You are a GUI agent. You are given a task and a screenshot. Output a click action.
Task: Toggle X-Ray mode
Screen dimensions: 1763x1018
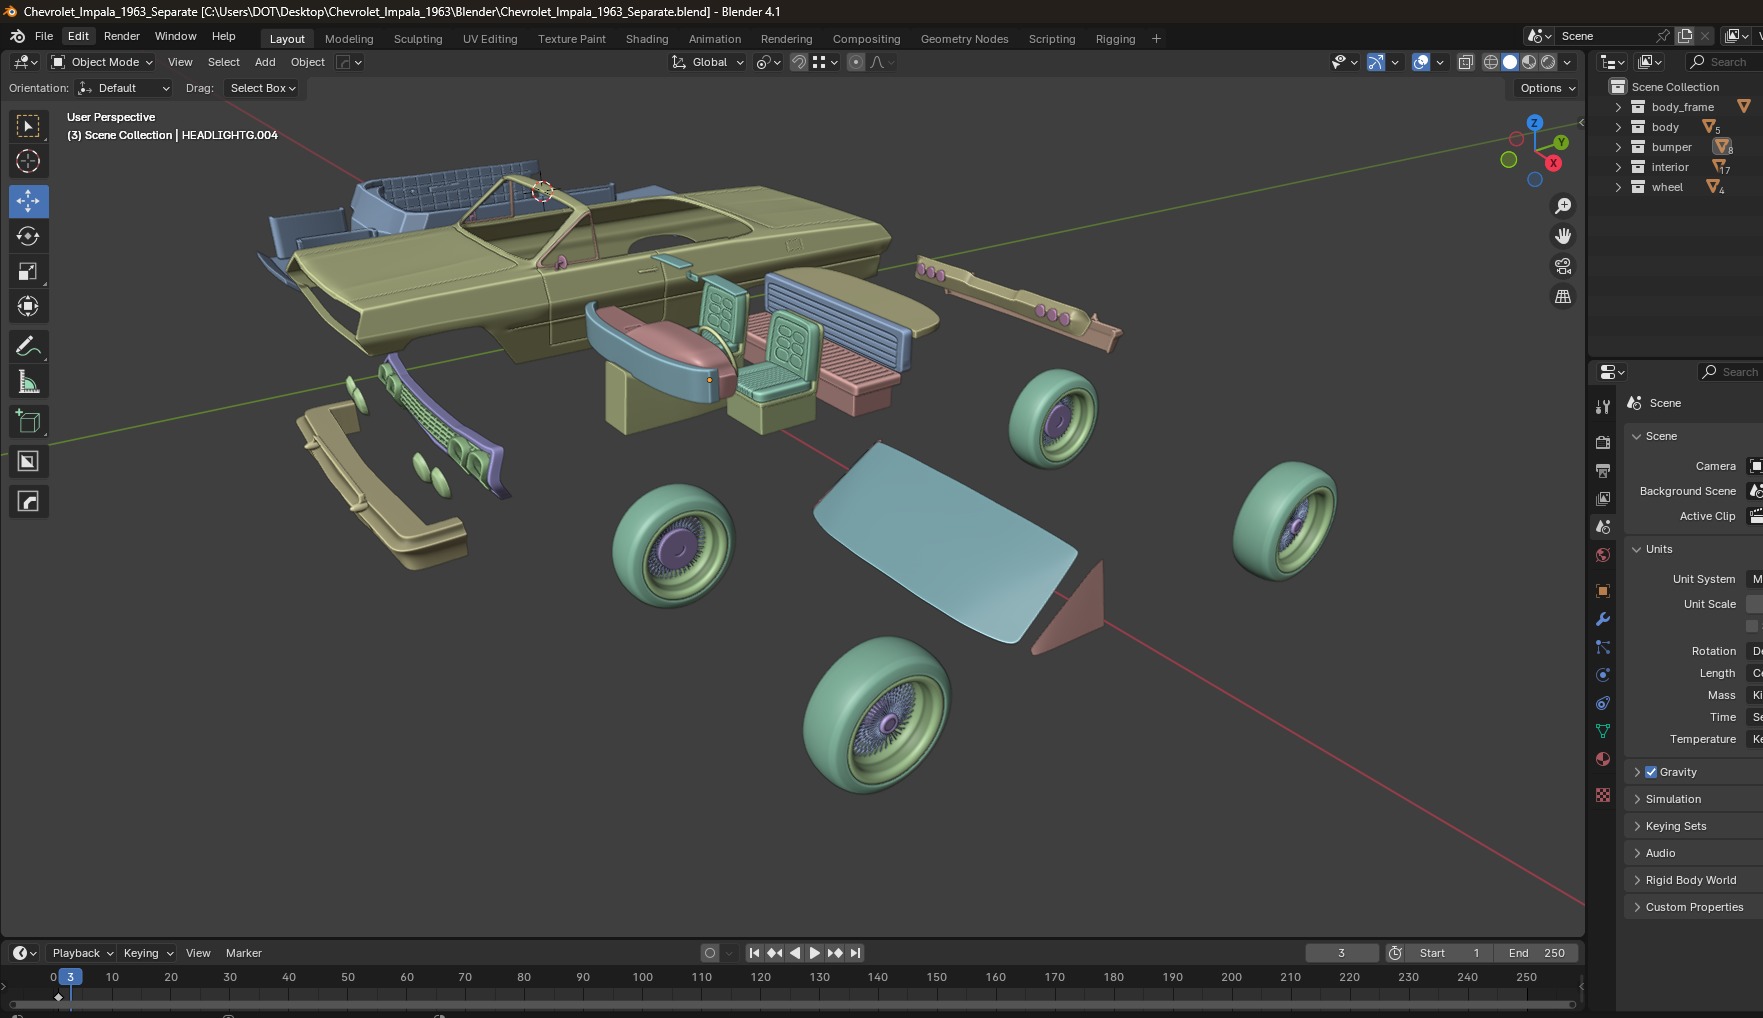pos(1465,62)
